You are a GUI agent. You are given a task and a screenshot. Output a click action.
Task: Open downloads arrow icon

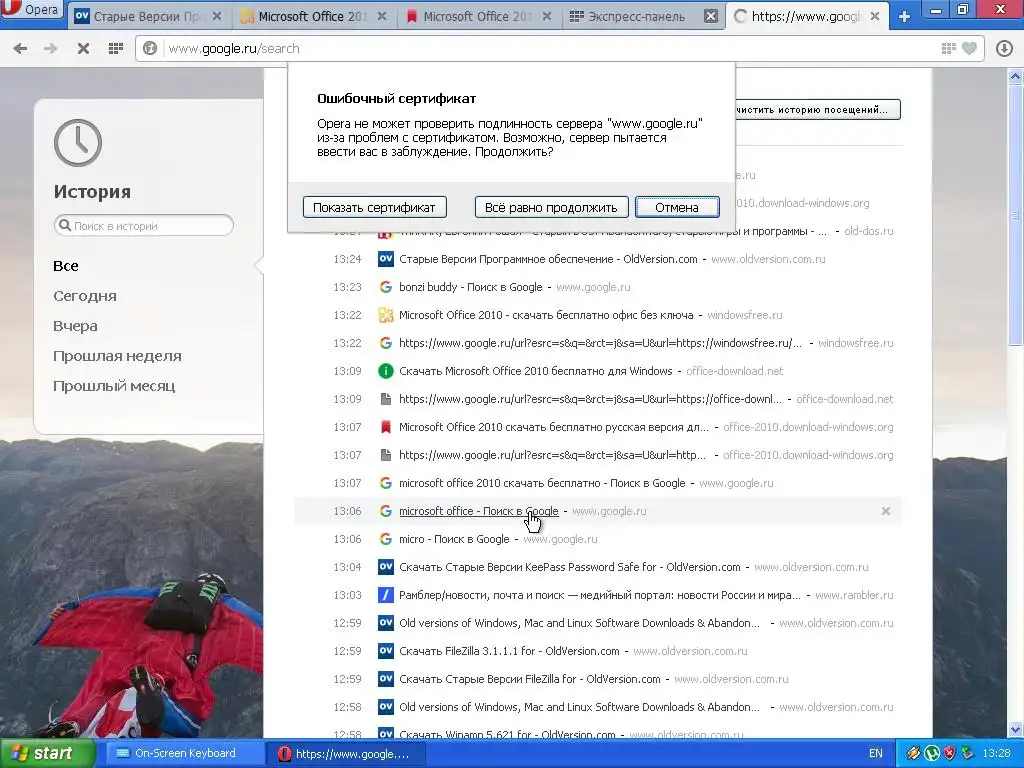click(x=1004, y=48)
